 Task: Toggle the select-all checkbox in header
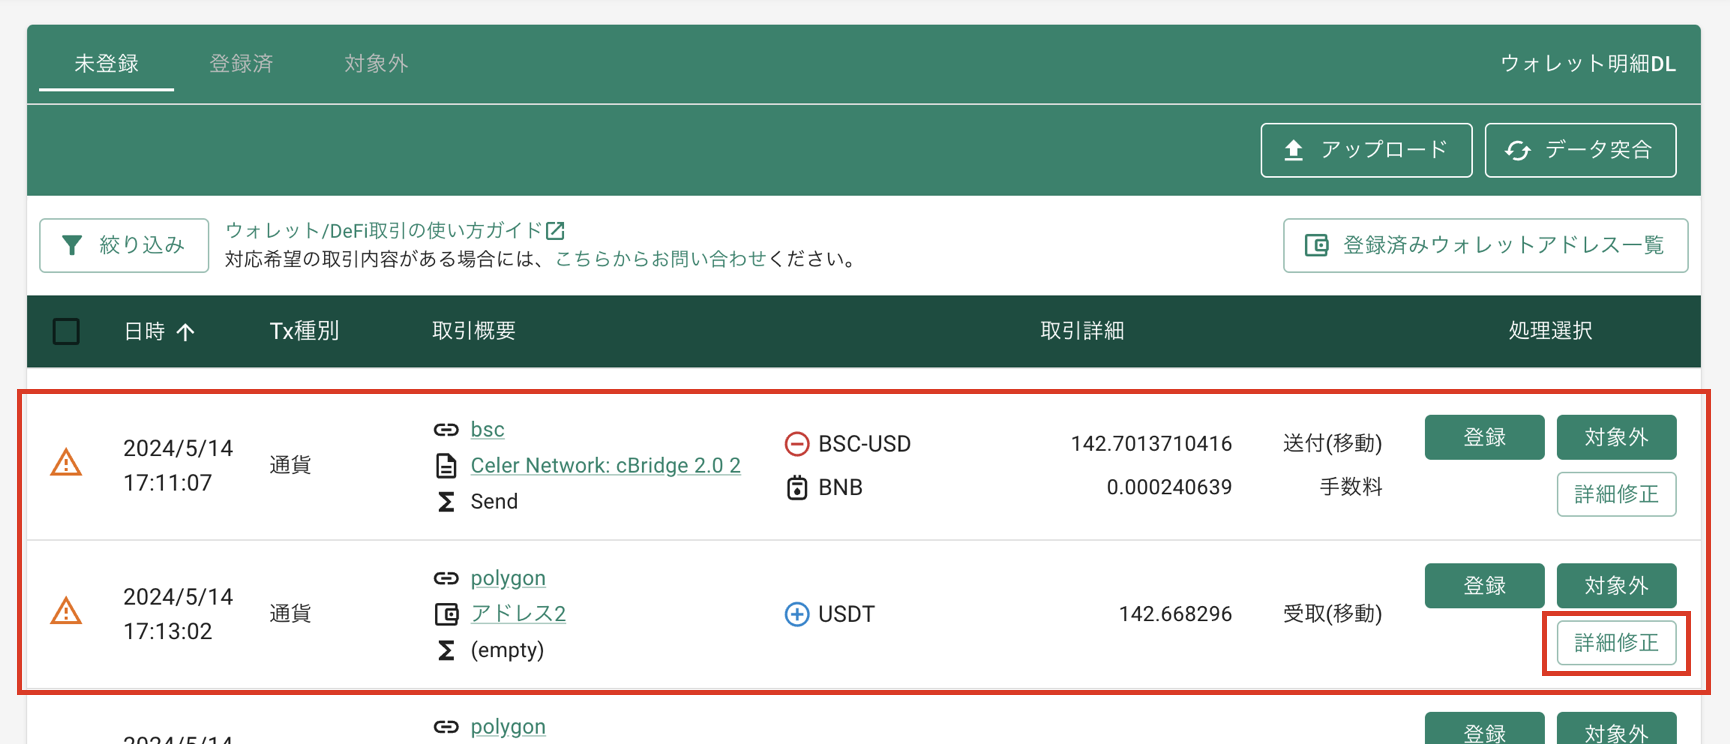[66, 331]
